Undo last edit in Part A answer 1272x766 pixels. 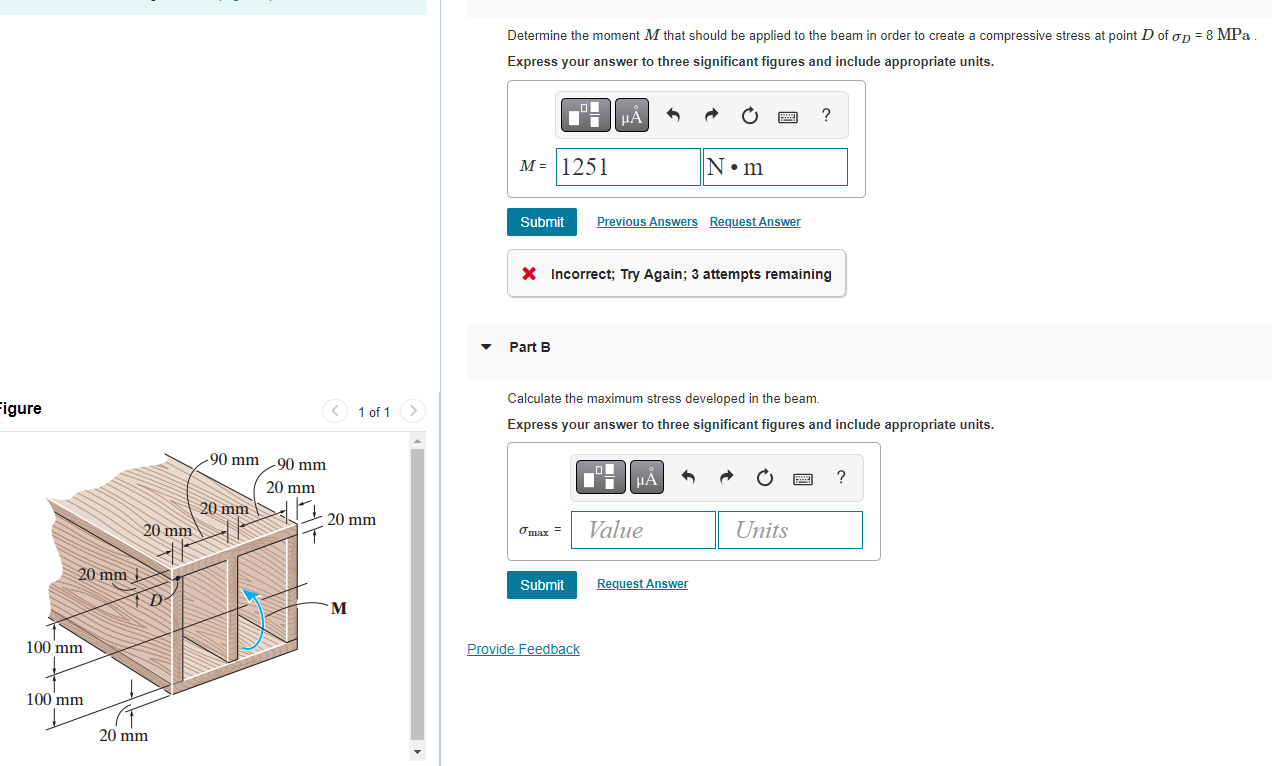click(673, 116)
